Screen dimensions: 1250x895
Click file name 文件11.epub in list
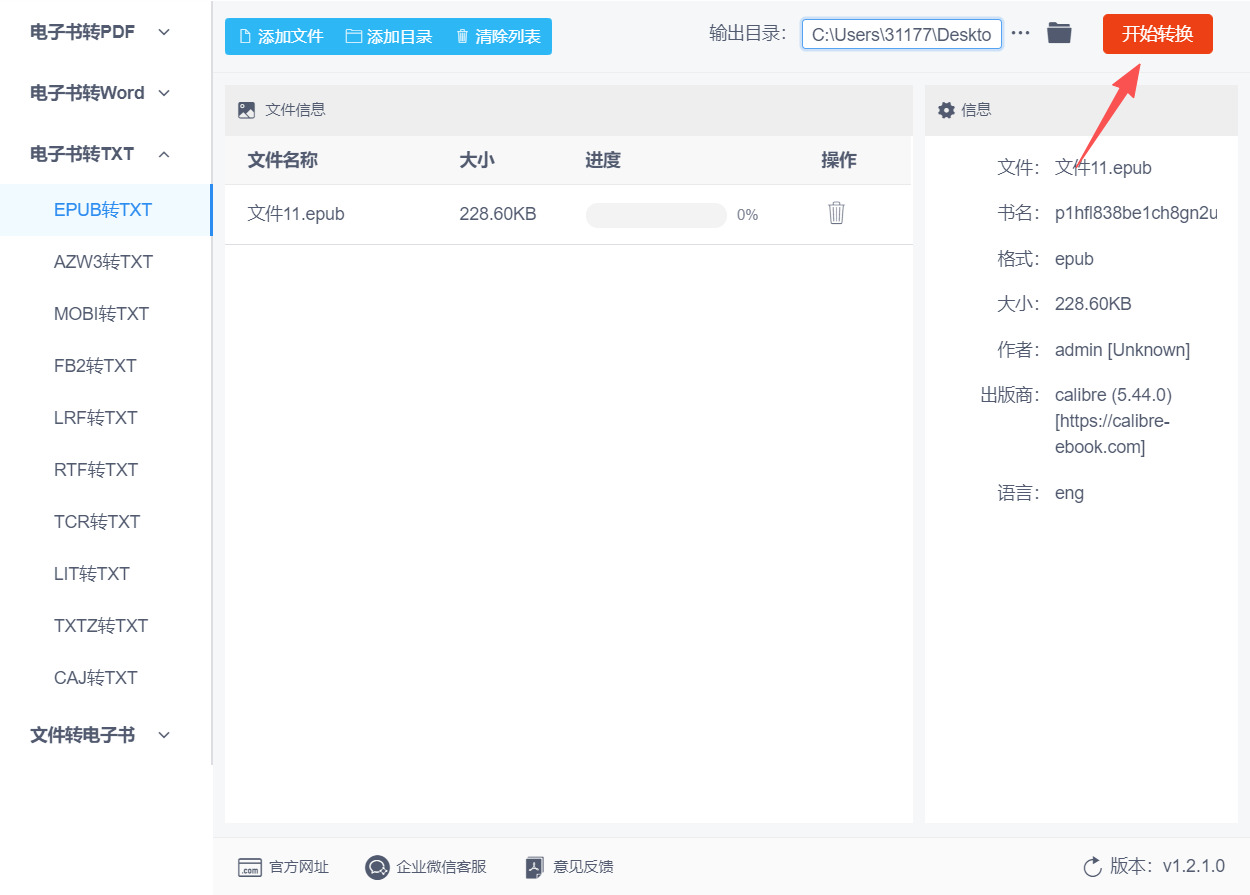(296, 214)
